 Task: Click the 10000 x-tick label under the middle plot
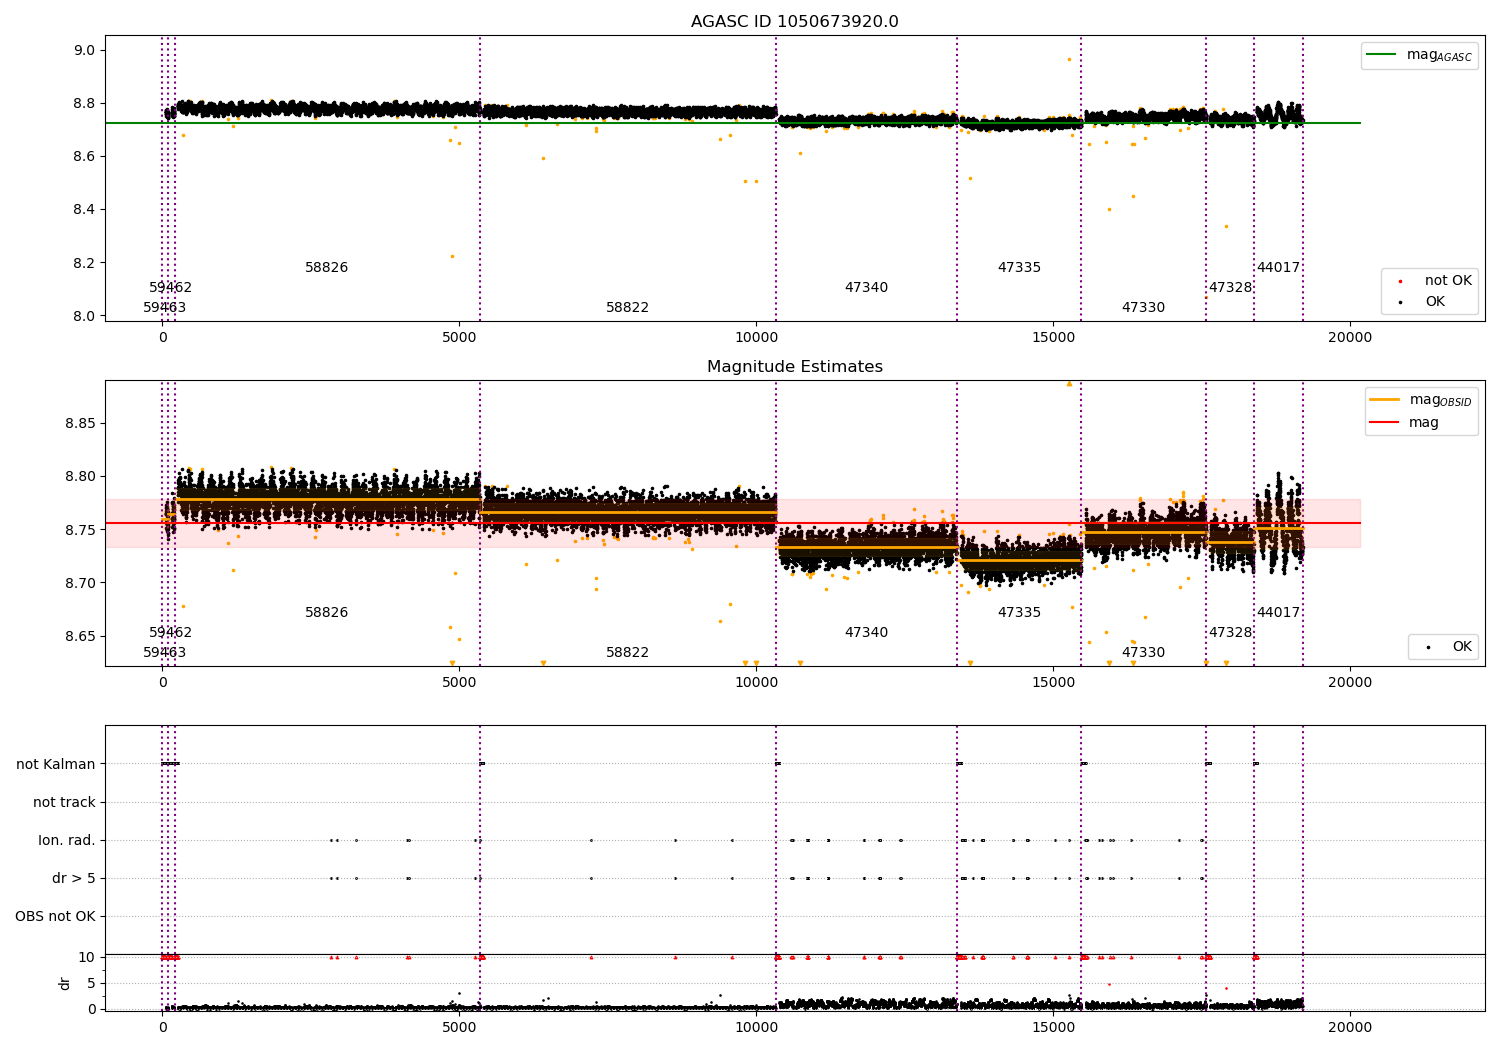pyautogui.click(x=756, y=683)
